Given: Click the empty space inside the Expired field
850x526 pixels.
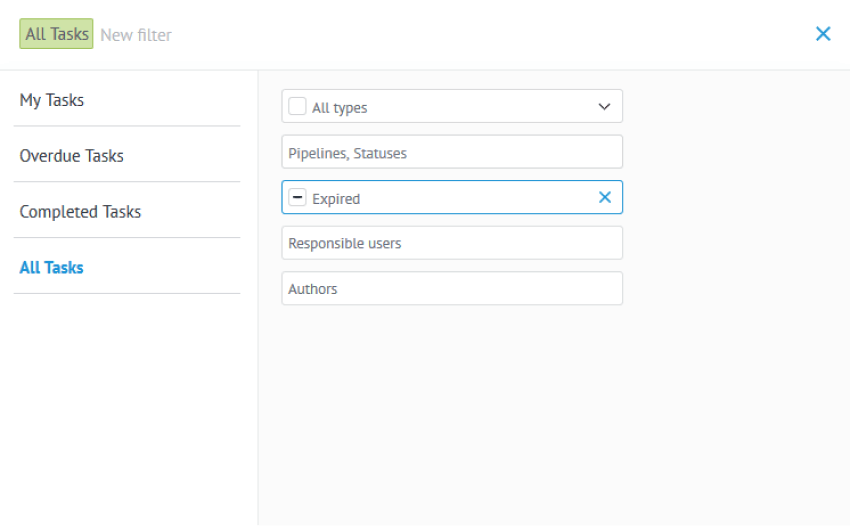Looking at the screenshot, I should (x=477, y=197).
